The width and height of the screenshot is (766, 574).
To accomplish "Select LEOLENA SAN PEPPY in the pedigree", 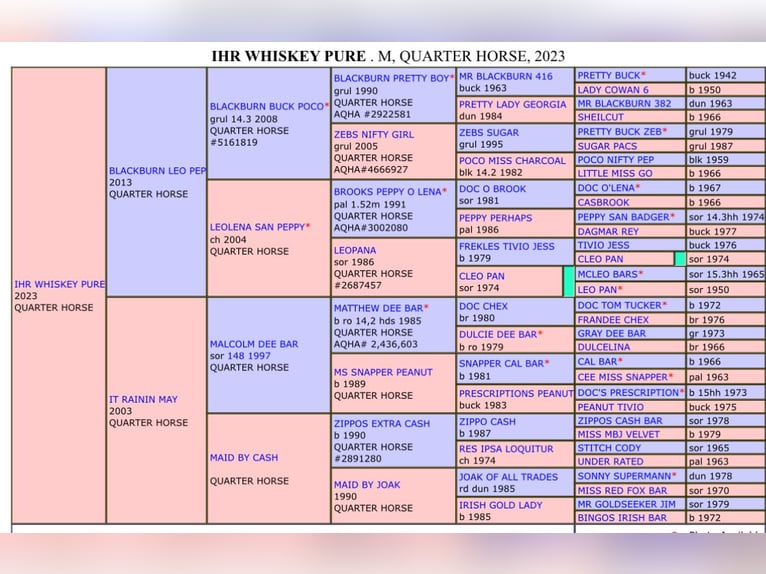I will [259, 228].
